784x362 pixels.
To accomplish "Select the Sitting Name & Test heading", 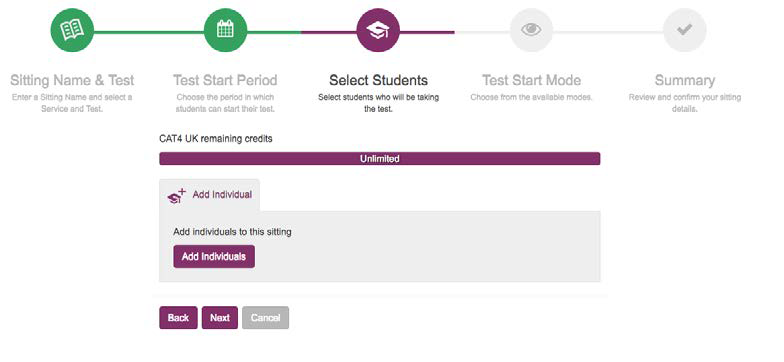I will point(72,80).
